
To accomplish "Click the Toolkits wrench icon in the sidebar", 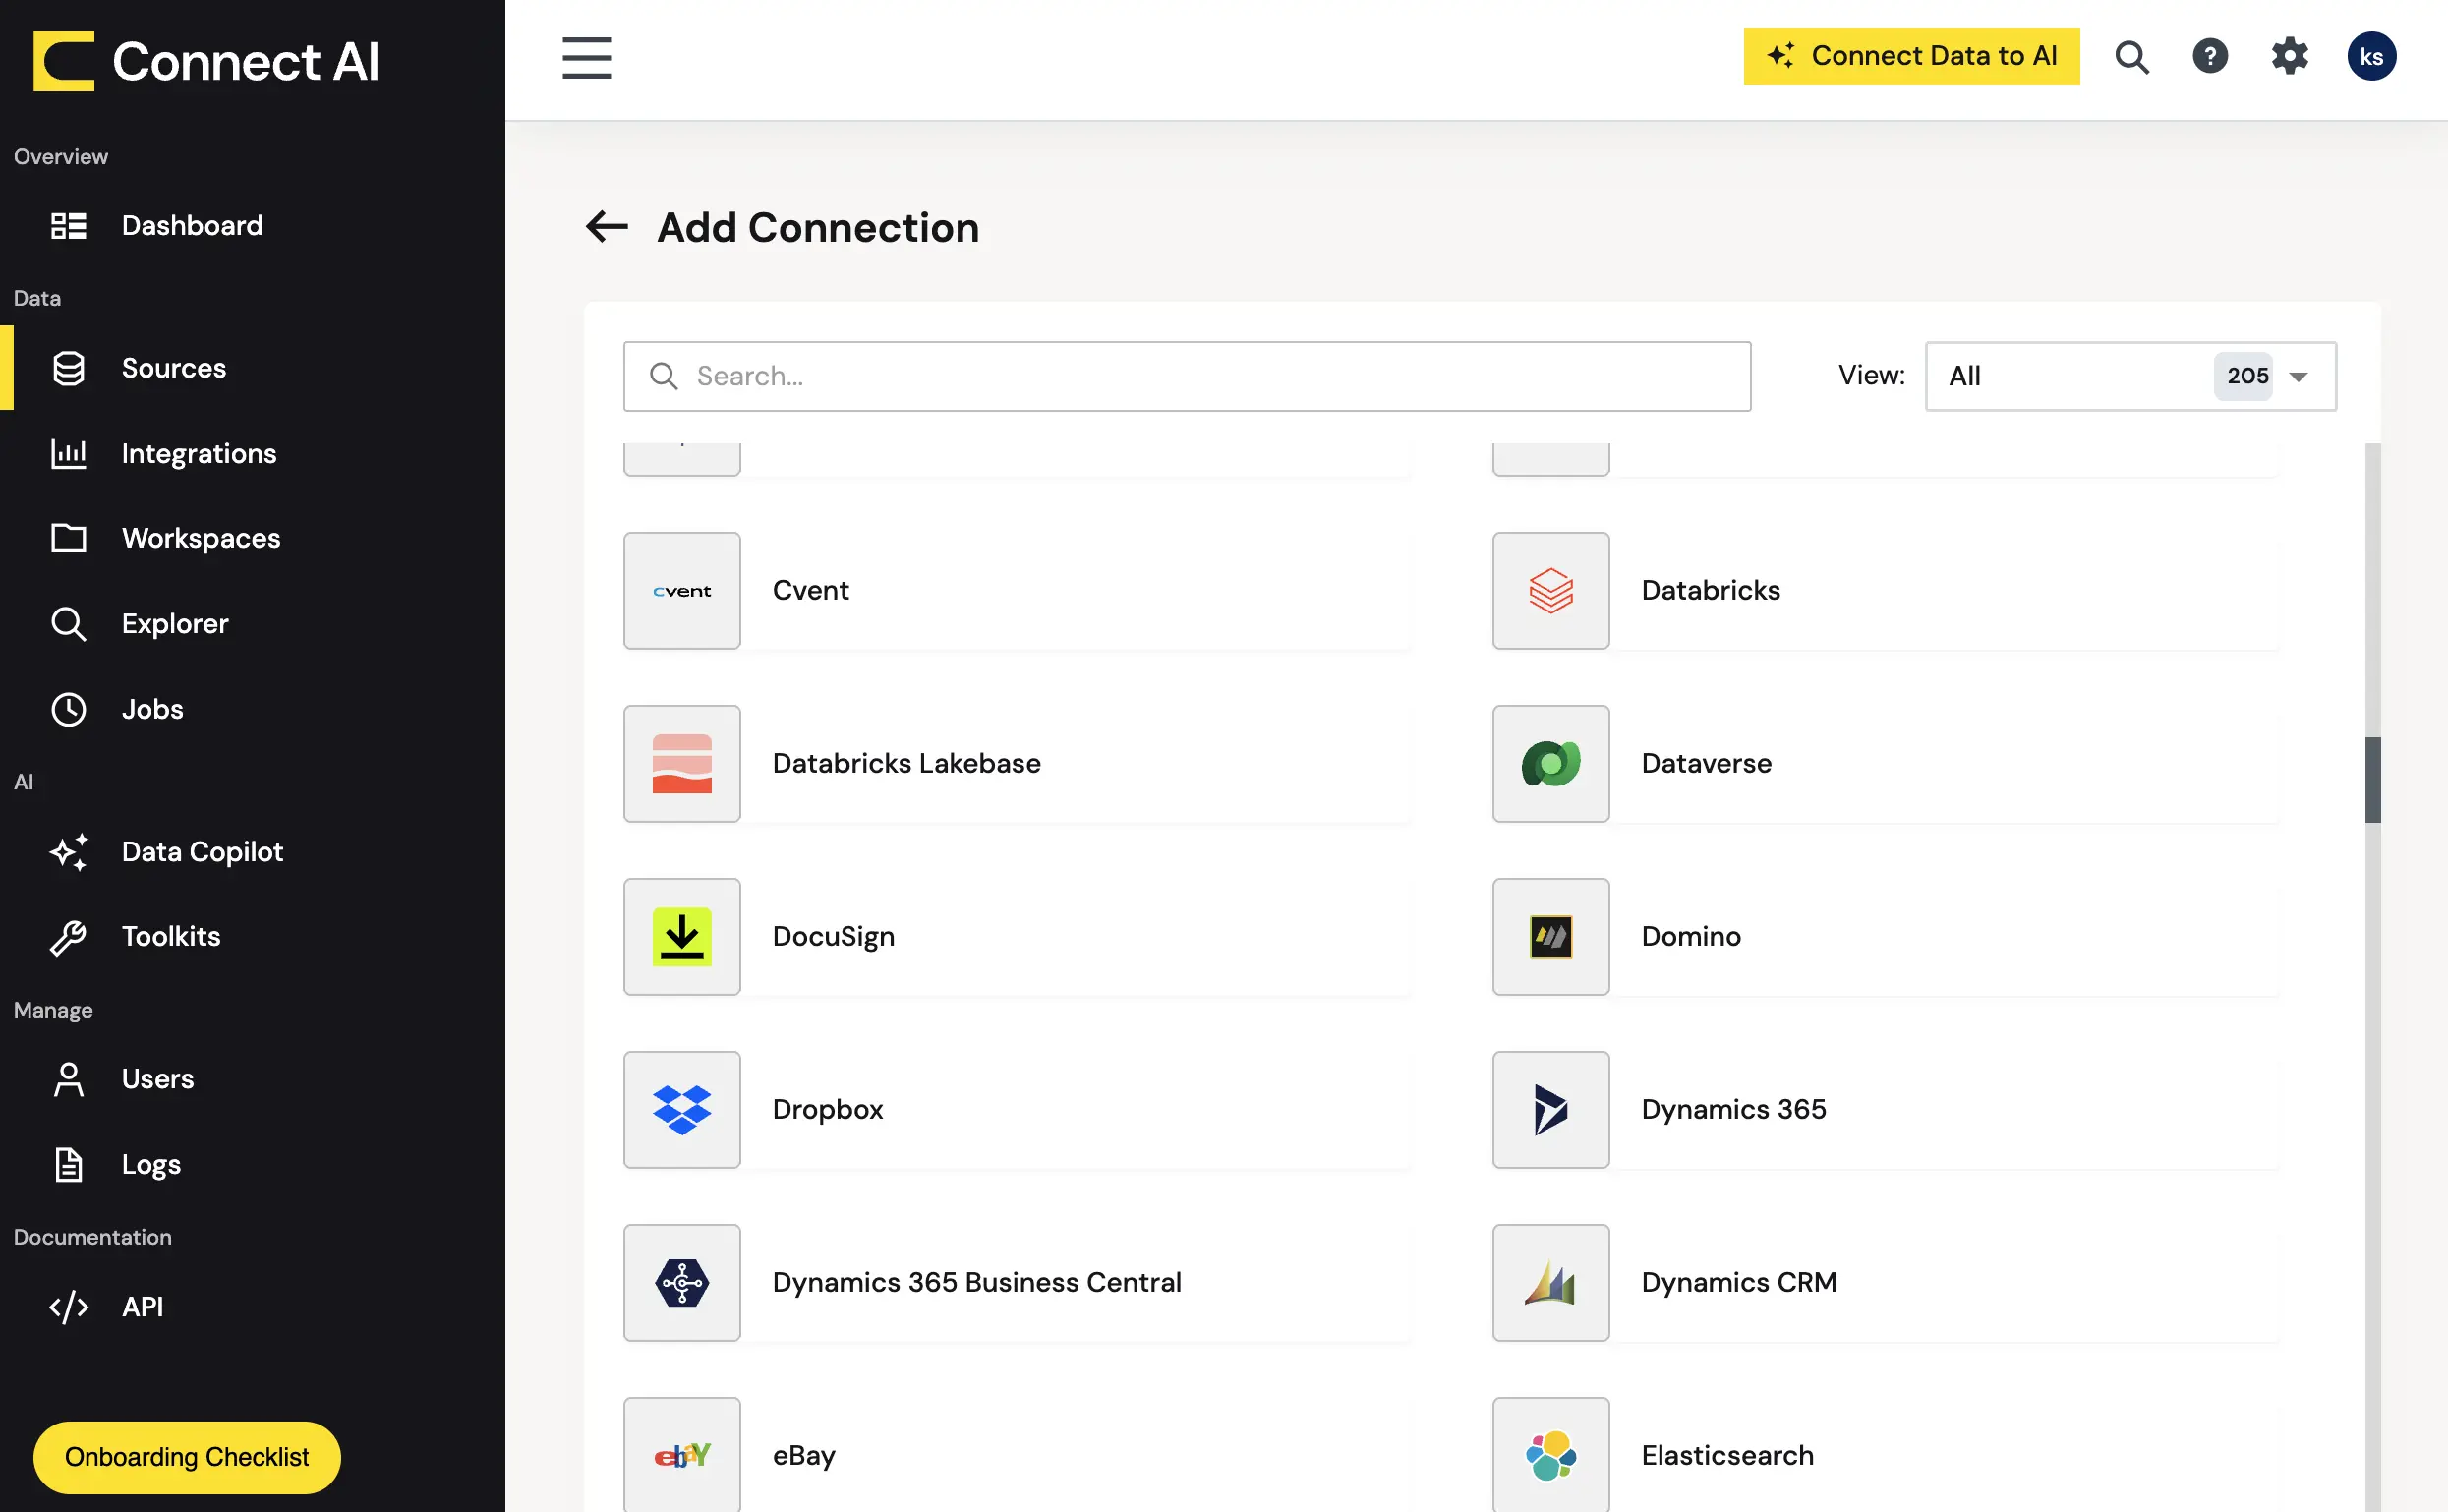I will click(68, 937).
